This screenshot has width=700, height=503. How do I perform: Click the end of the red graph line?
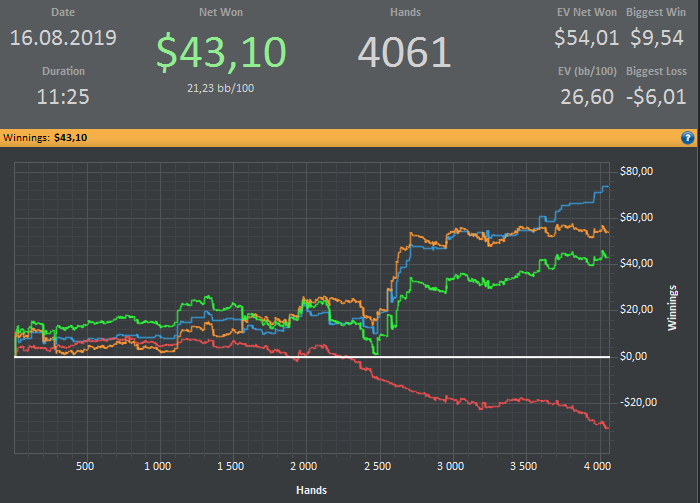tap(608, 429)
